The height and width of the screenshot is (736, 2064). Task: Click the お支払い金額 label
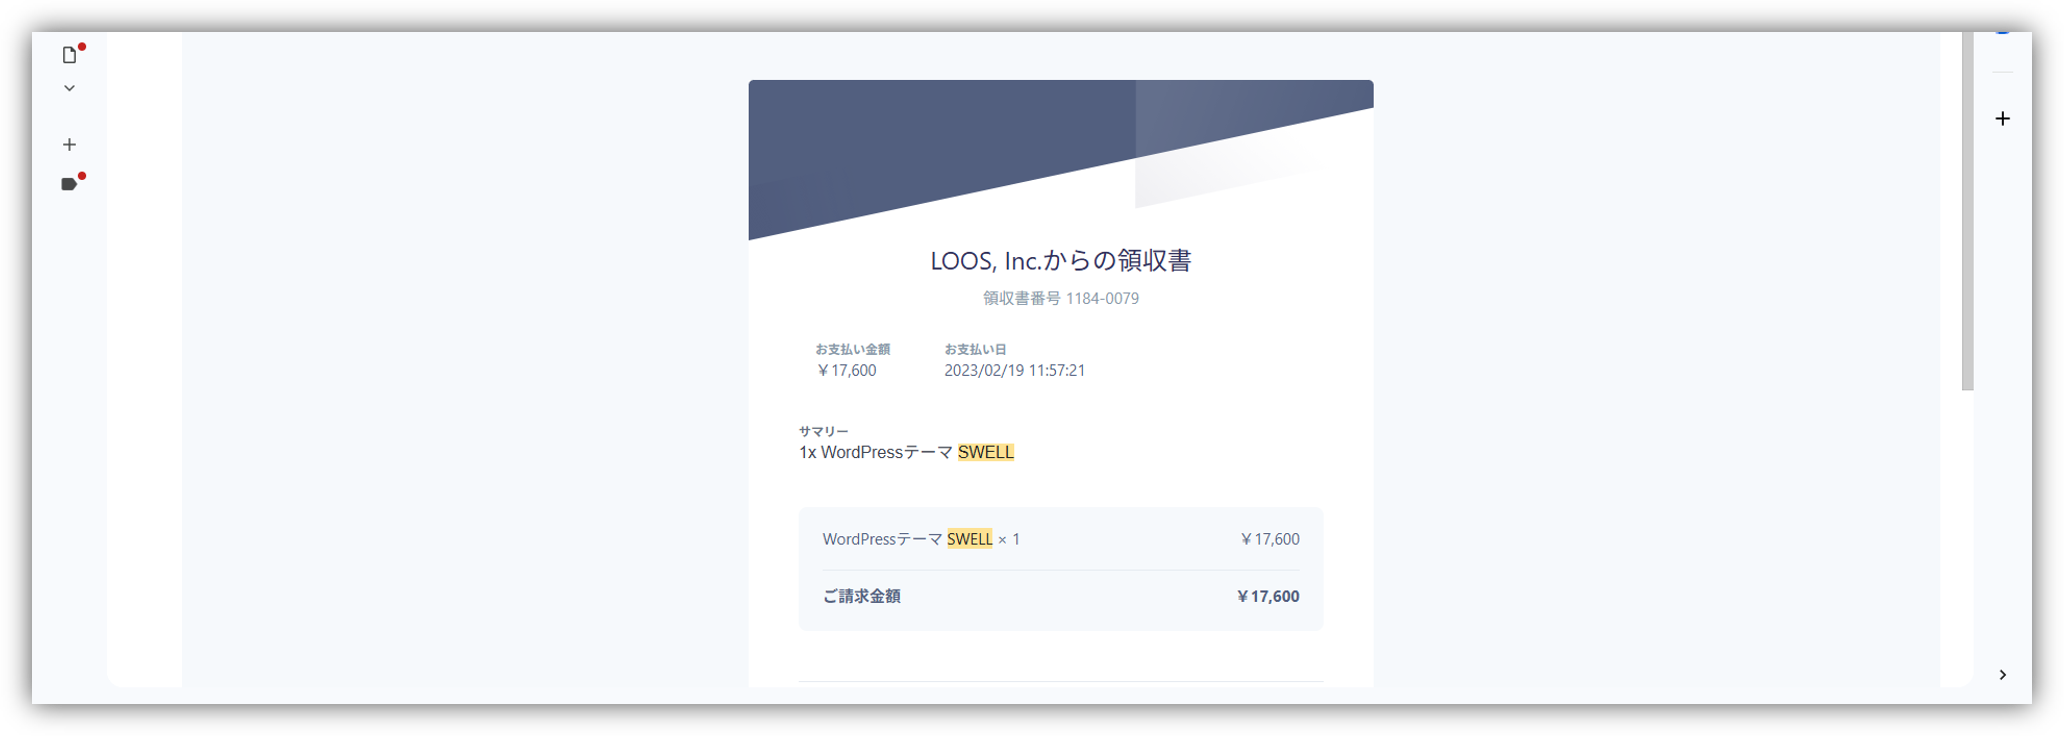[x=852, y=349]
